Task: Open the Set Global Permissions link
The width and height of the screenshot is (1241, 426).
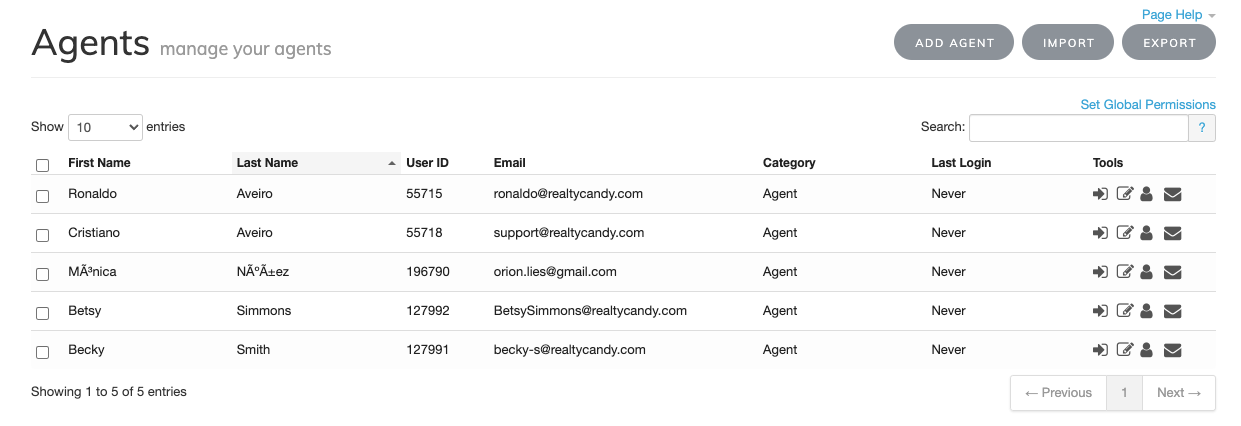Action: click(x=1148, y=104)
